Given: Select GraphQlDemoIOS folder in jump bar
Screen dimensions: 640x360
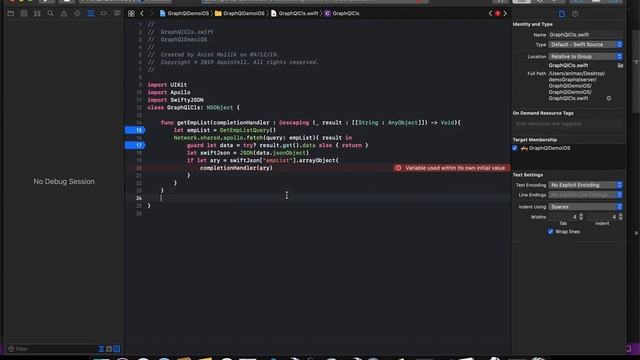Looking at the screenshot, I should coord(240,13).
